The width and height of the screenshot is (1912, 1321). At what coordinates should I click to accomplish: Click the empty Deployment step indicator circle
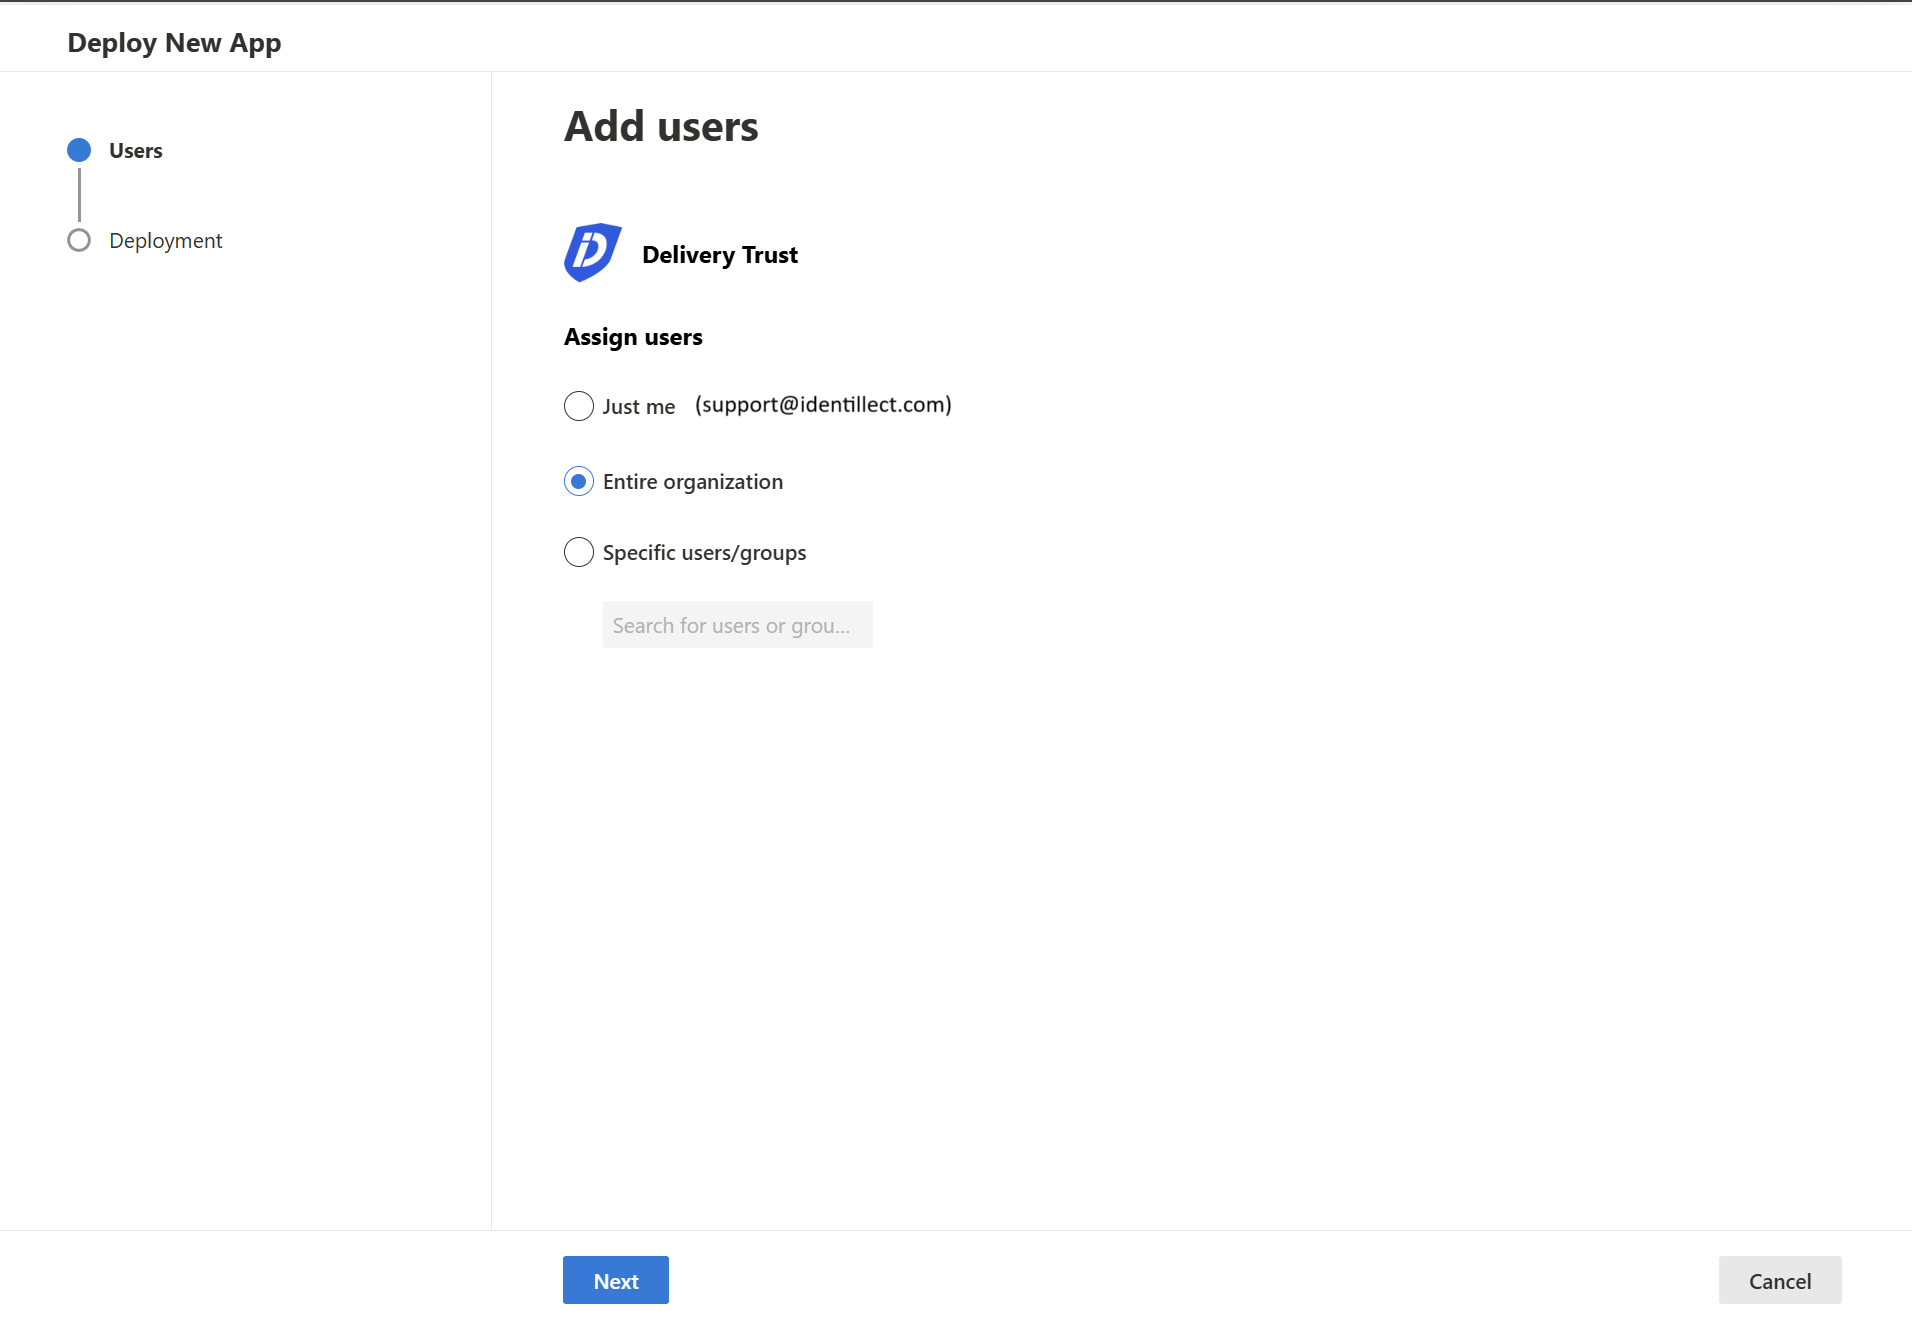pyautogui.click(x=79, y=240)
